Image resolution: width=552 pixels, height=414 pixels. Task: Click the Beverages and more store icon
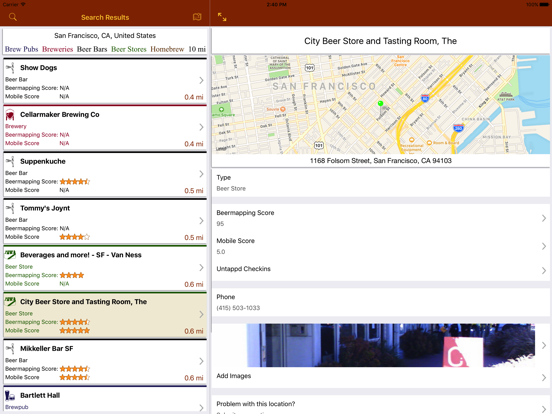(x=10, y=254)
